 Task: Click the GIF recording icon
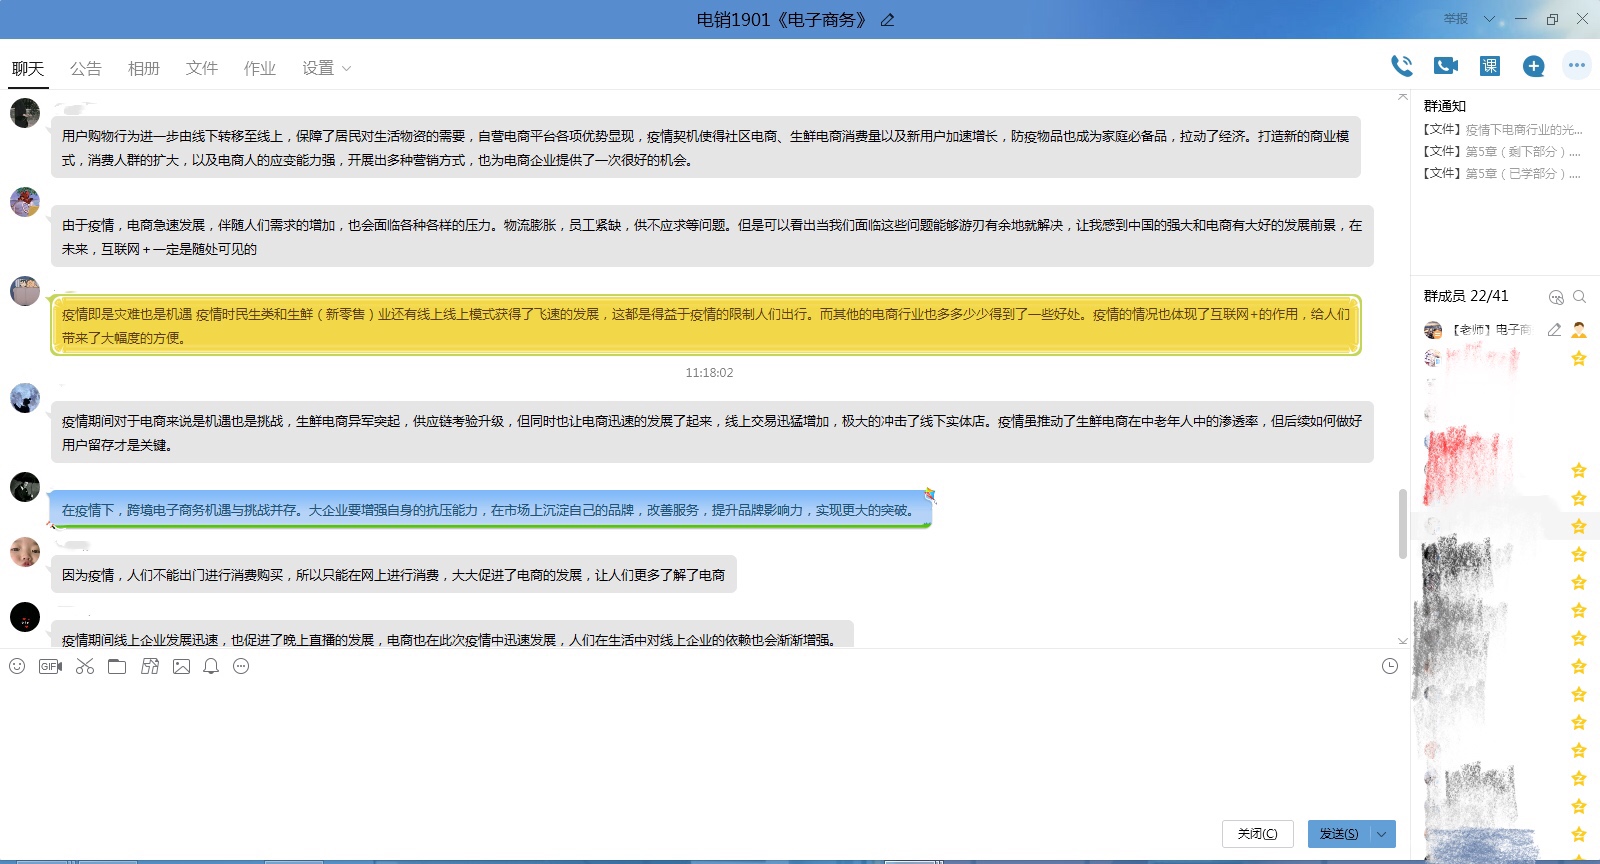50,666
